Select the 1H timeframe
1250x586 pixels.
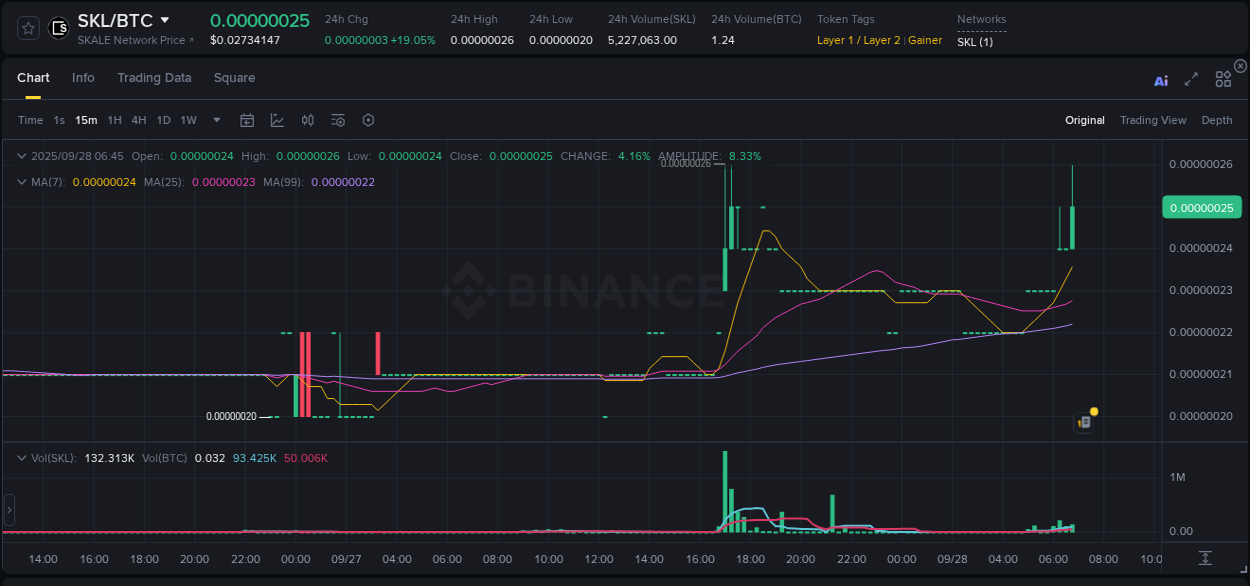click(x=115, y=119)
